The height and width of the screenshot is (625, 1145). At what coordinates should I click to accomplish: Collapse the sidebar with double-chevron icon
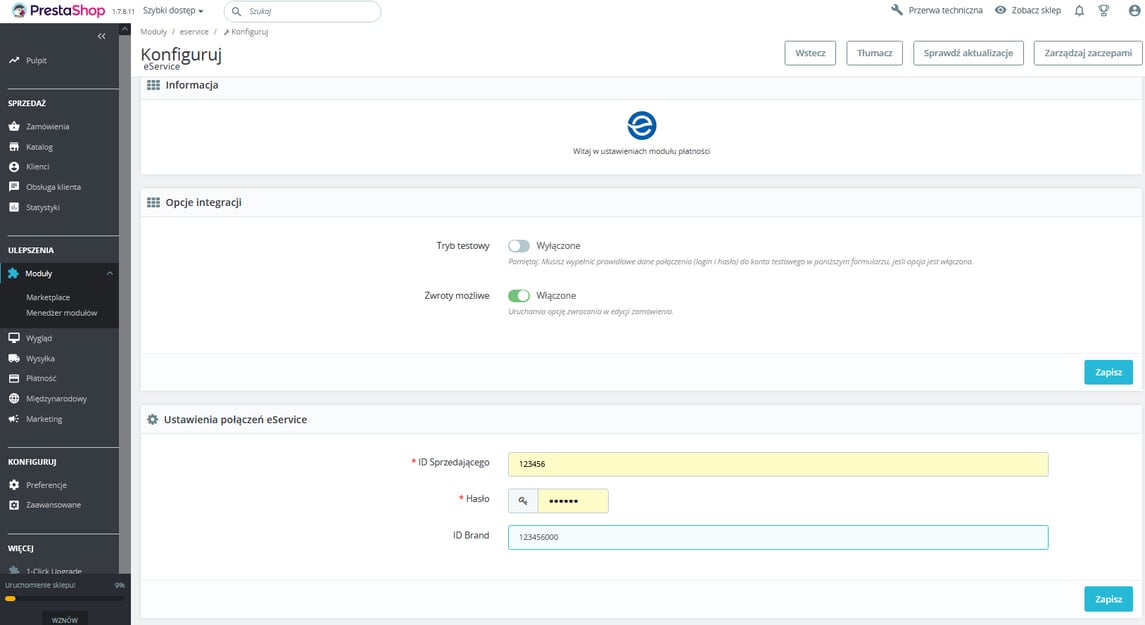[x=102, y=37]
